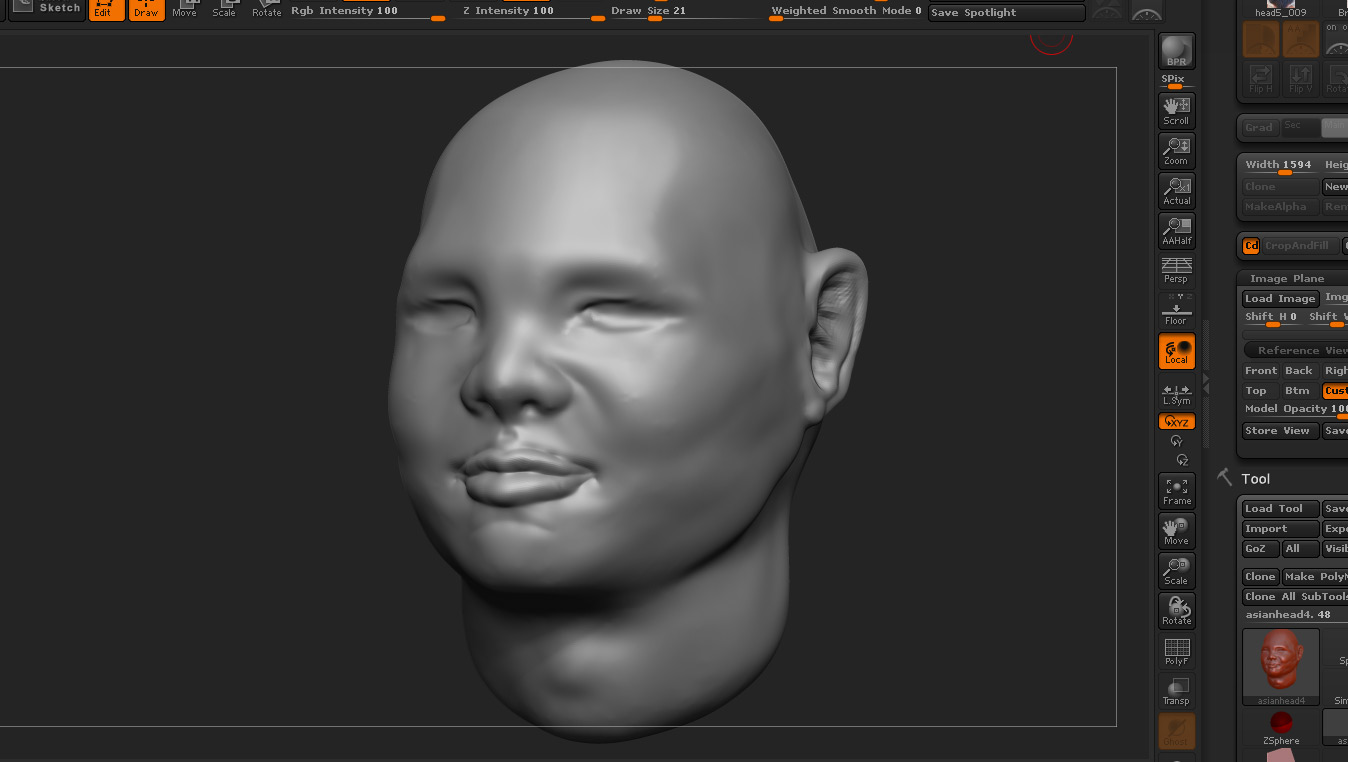Collapse the Image Plane section
The width and height of the screenshot is (1348, 762).
[x=1286, y=279]
